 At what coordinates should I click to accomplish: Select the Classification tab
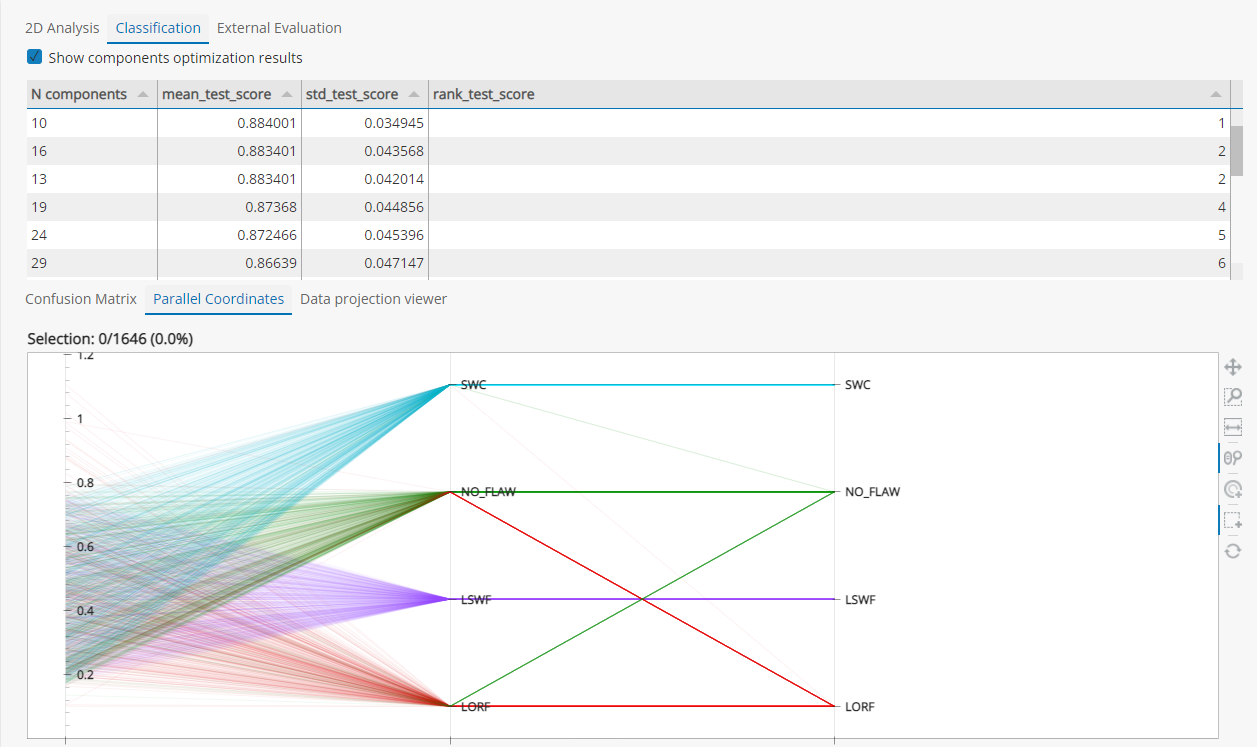(x=158, y=28)
